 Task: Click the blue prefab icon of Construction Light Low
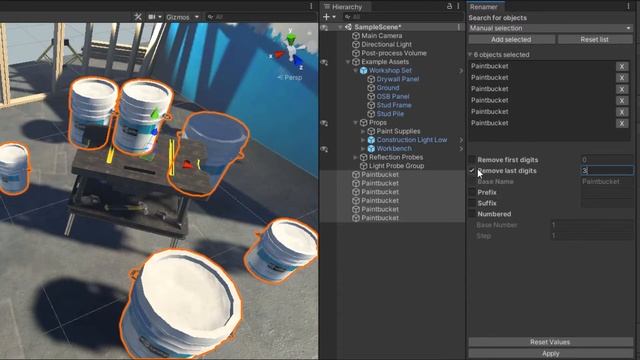371,140
